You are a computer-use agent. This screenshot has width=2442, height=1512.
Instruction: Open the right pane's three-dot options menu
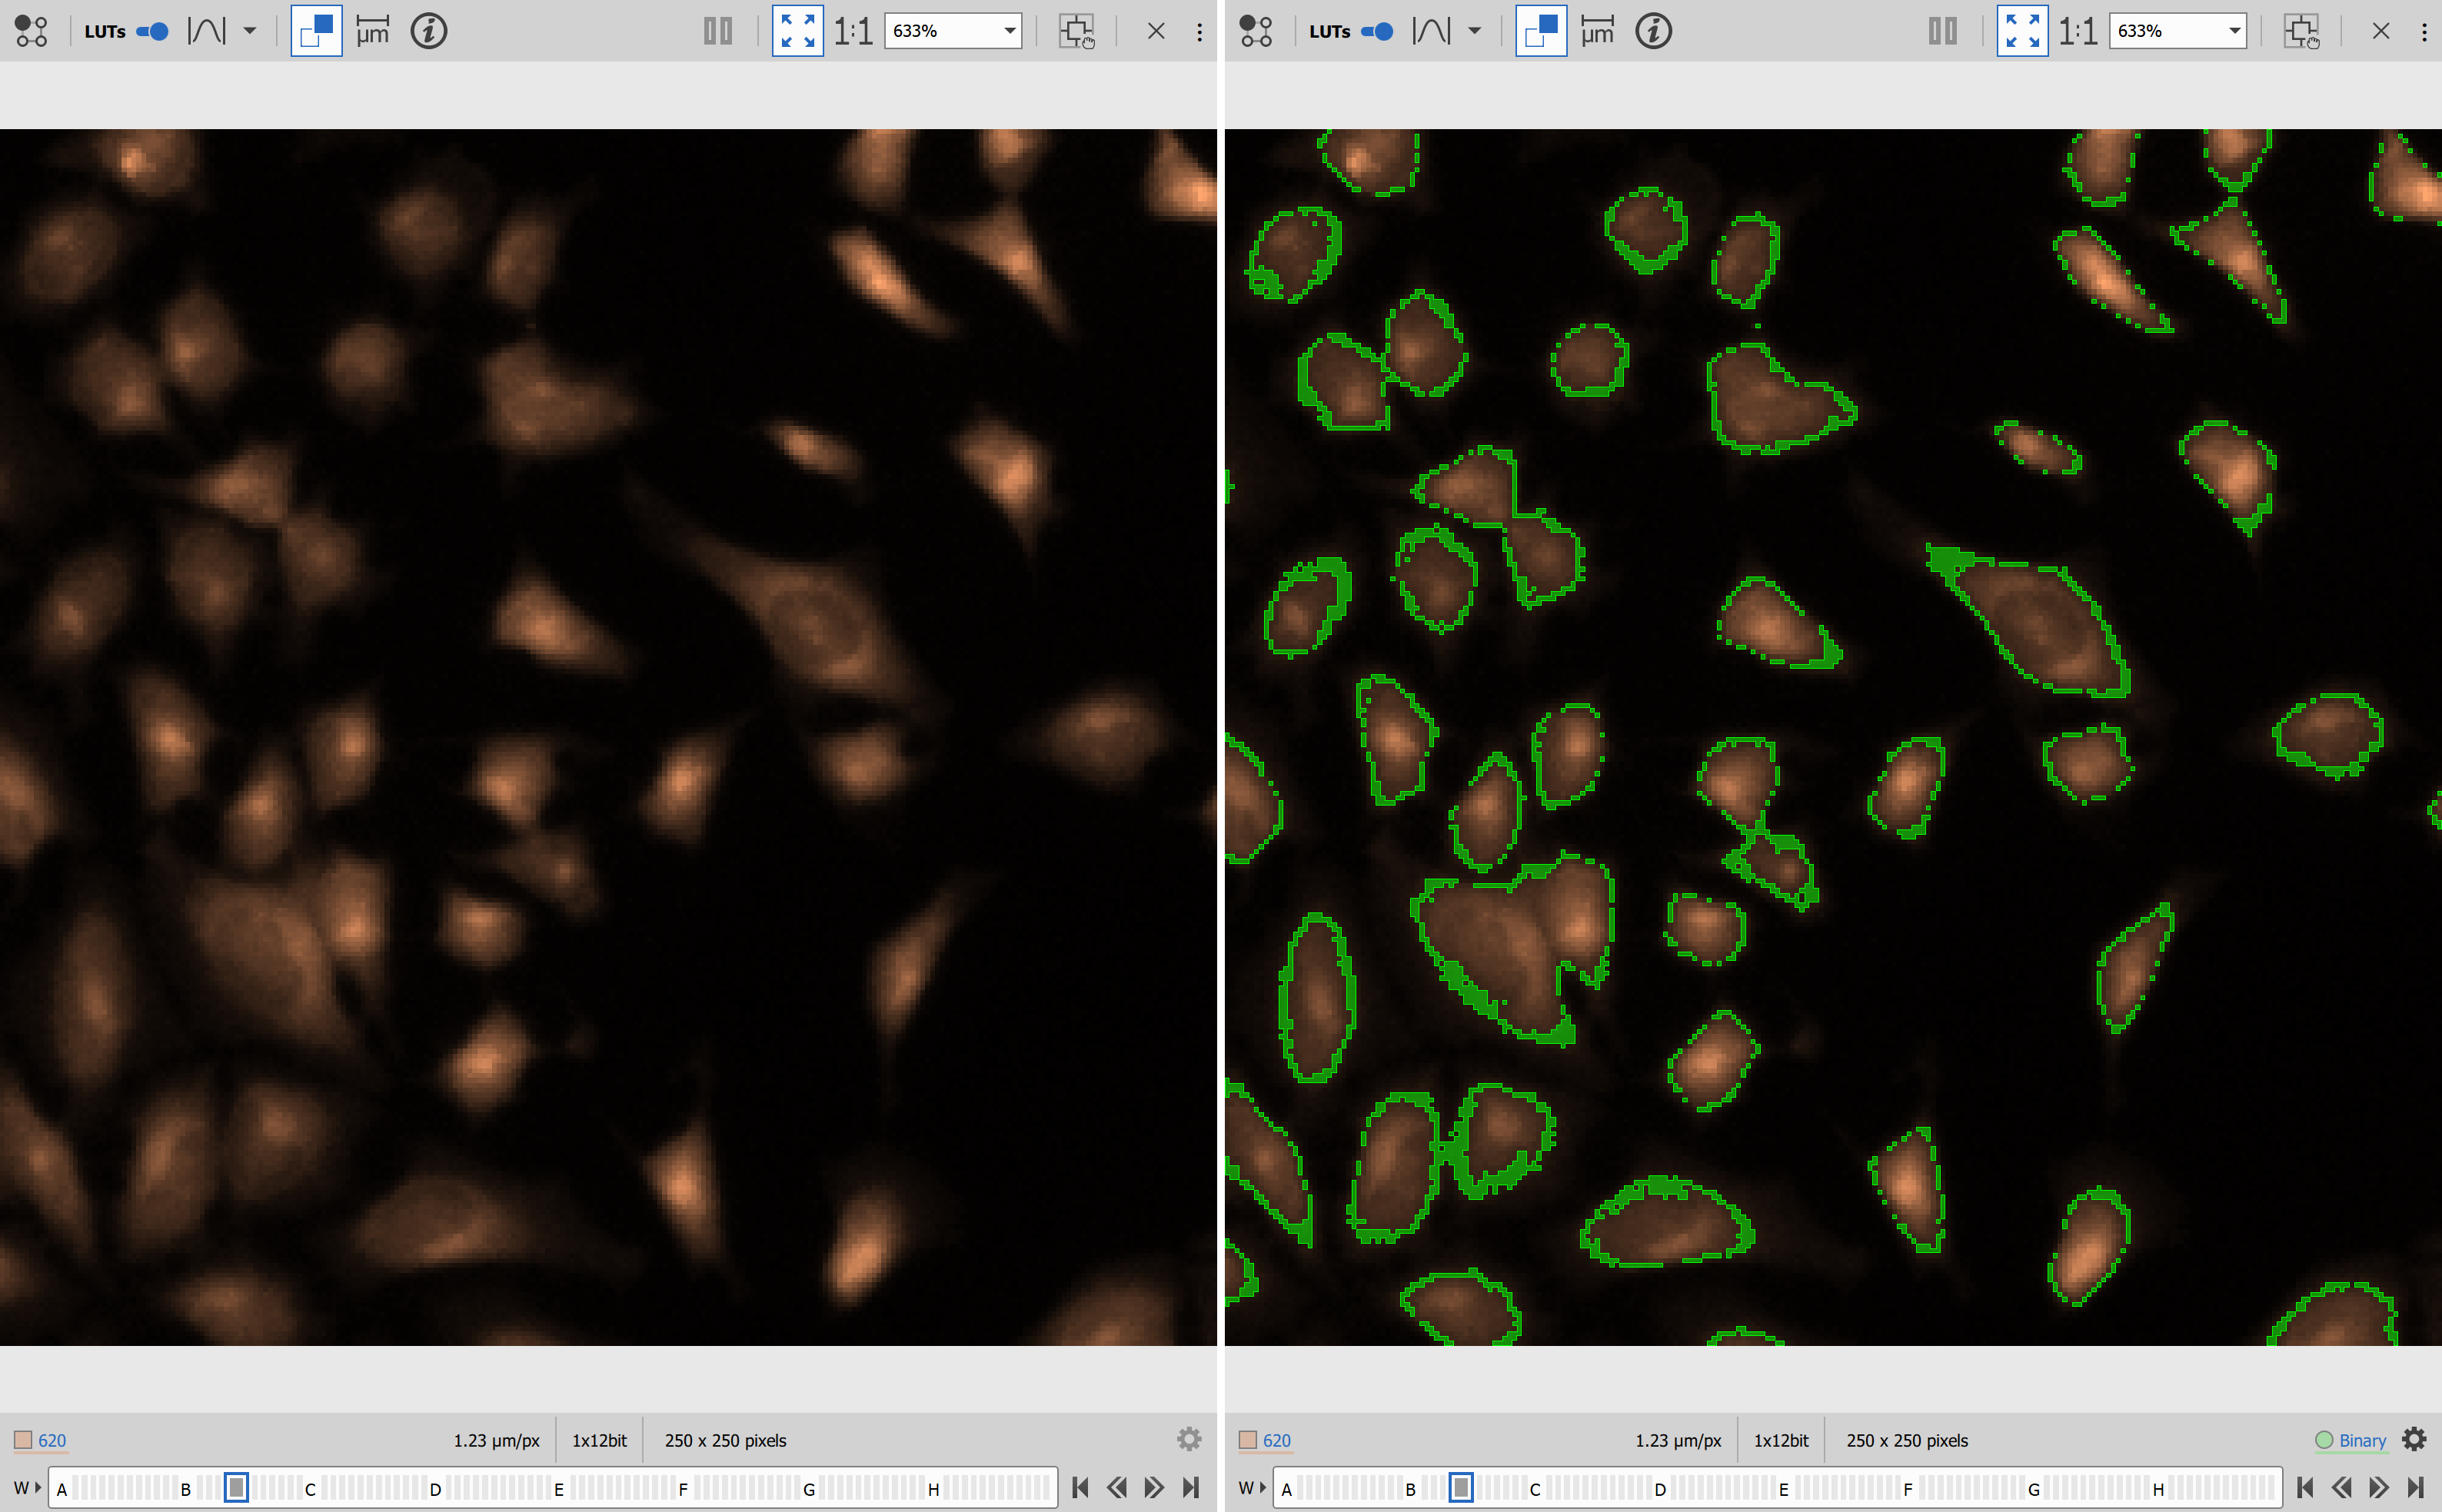[x=2424, y=31]
